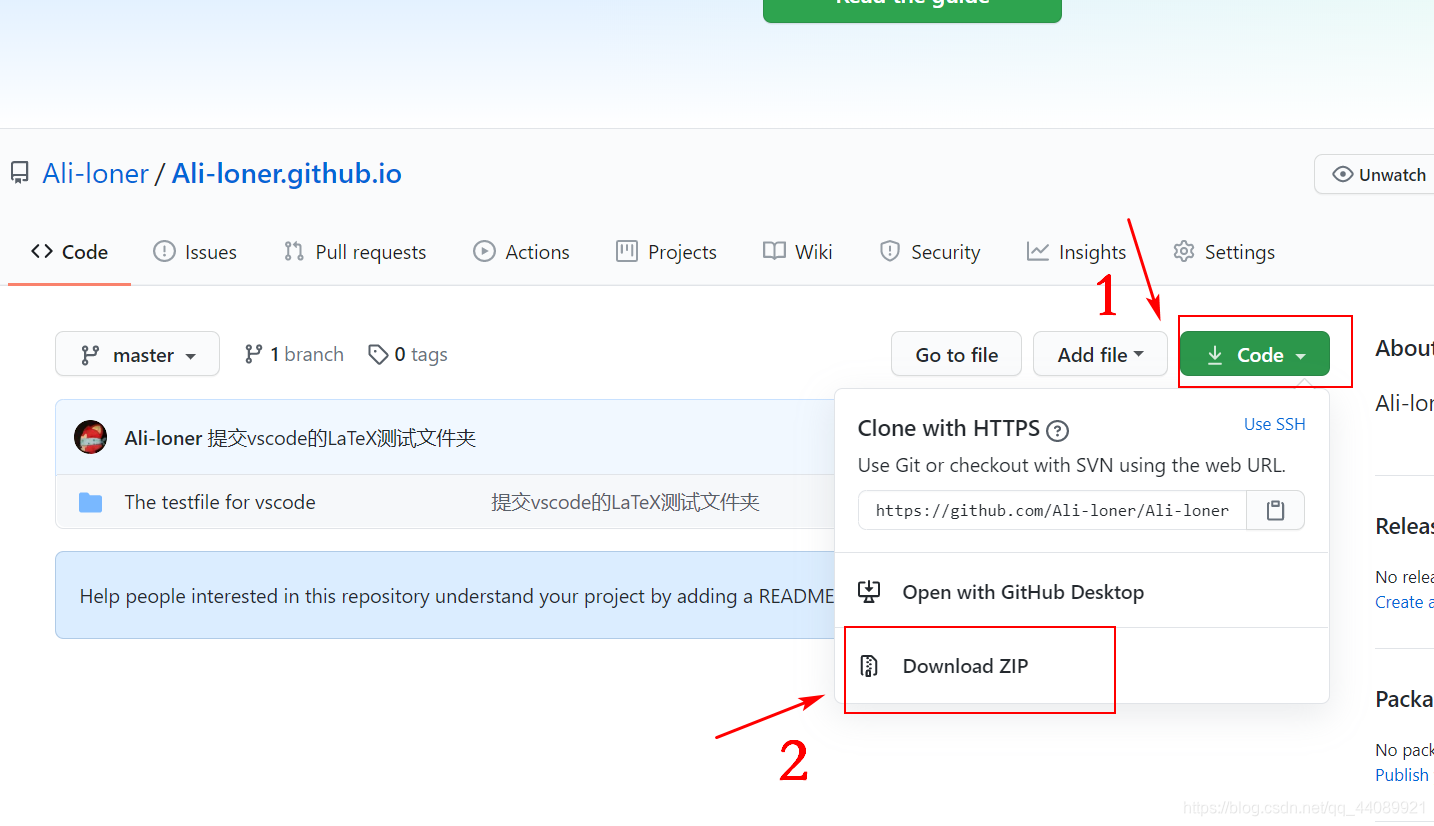
Task: Switch to Use SSH link
Action: click(x=1274, y=424)
